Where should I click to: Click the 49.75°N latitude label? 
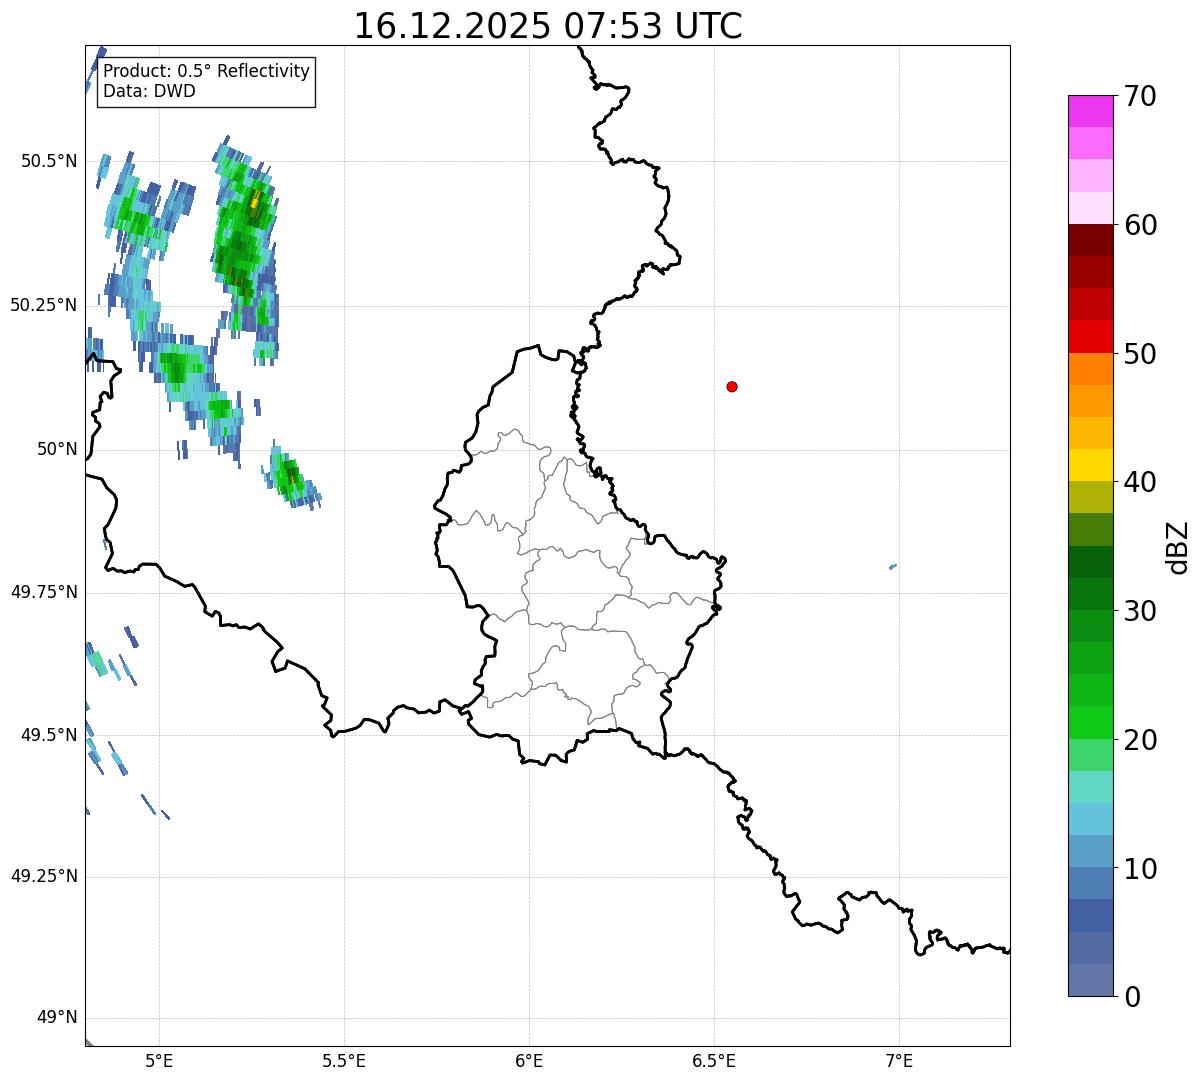(x=44, y=592)
